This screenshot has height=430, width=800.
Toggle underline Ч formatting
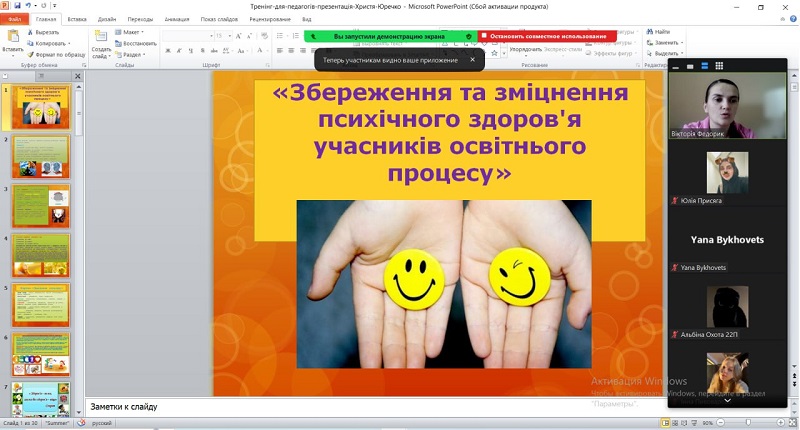[x=191, y=50]
